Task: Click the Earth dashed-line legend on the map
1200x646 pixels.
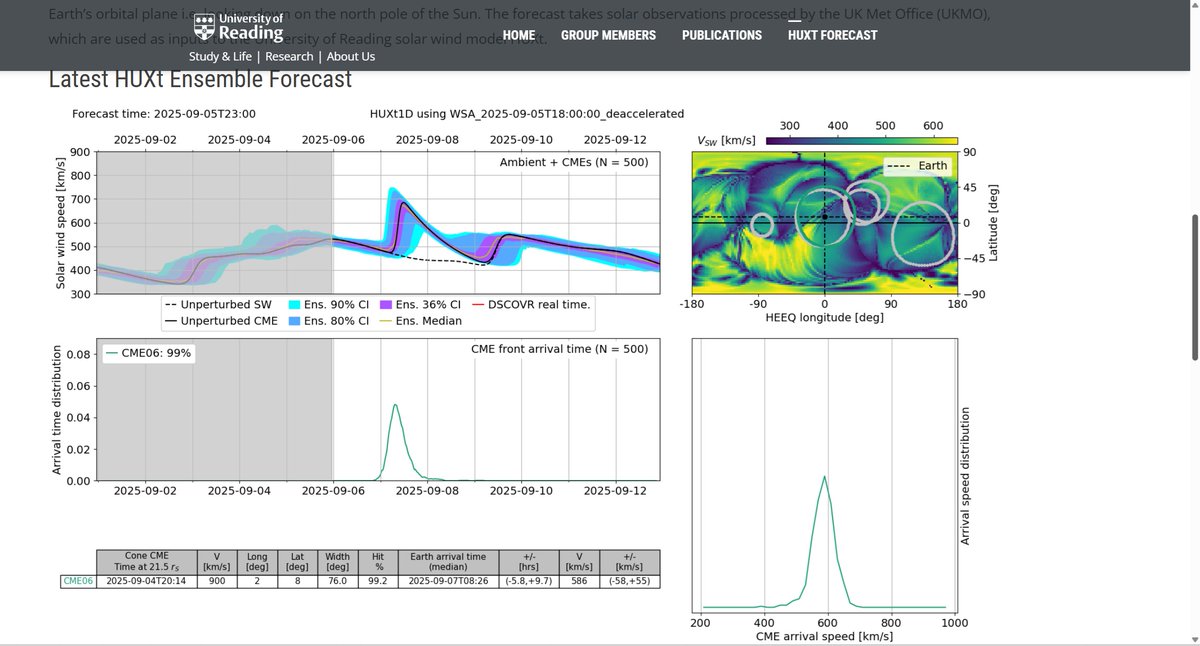Action: (x=900, y=165)
